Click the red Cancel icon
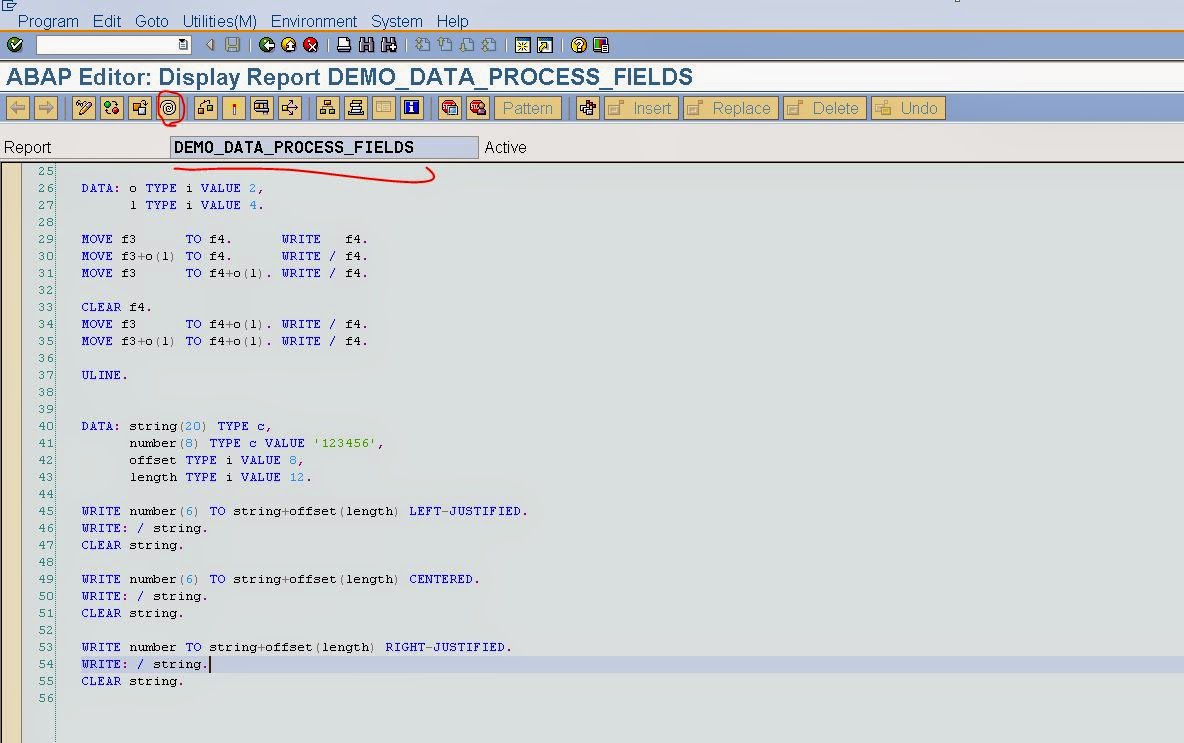This screenshot has width=1184, height=743. [x=311, y=44]
